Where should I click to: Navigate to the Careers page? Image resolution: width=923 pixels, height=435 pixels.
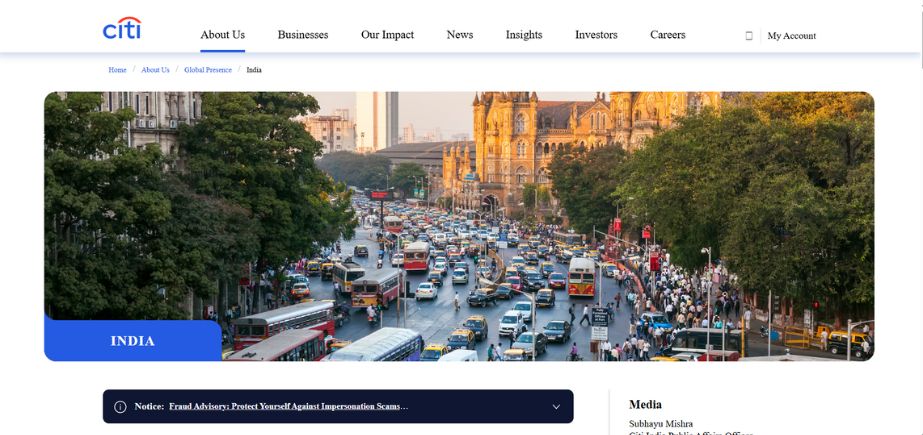click(667, 35)
